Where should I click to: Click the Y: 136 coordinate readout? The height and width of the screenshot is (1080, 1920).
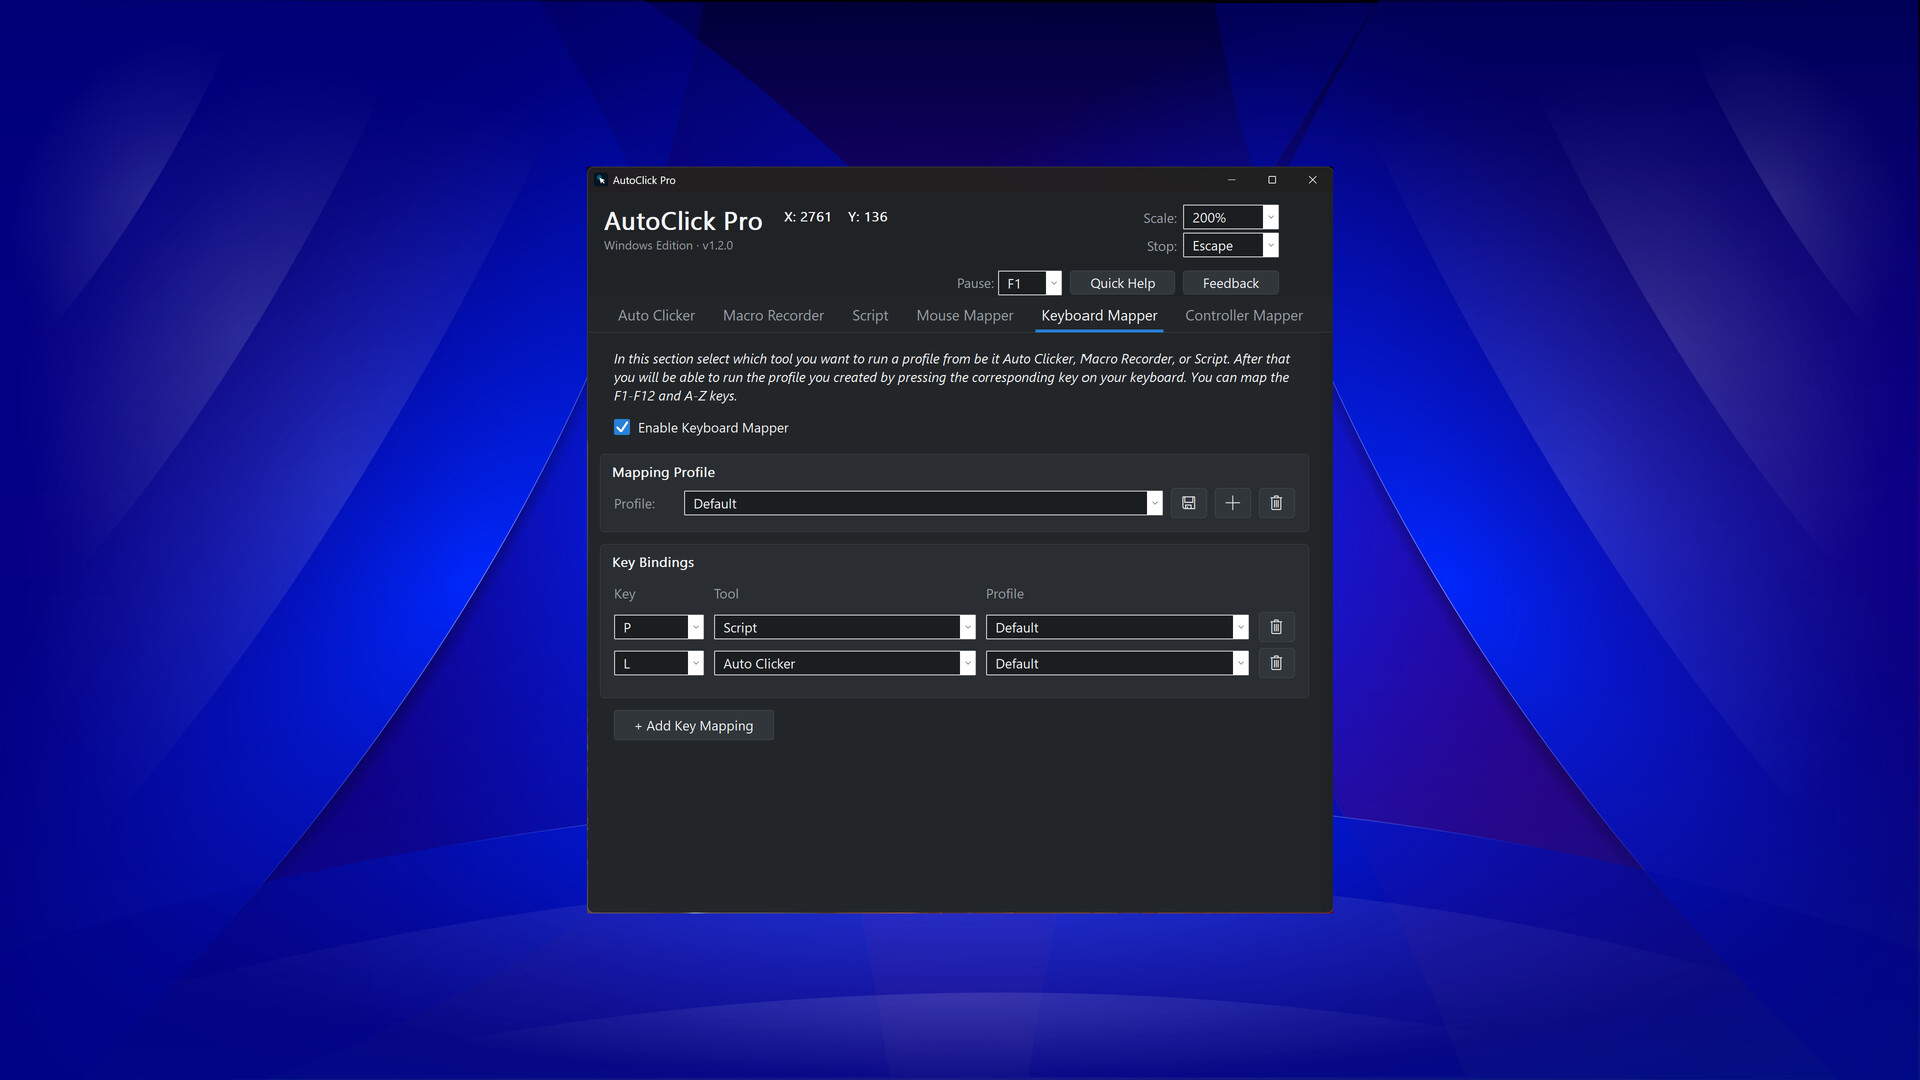pos(867,217)
